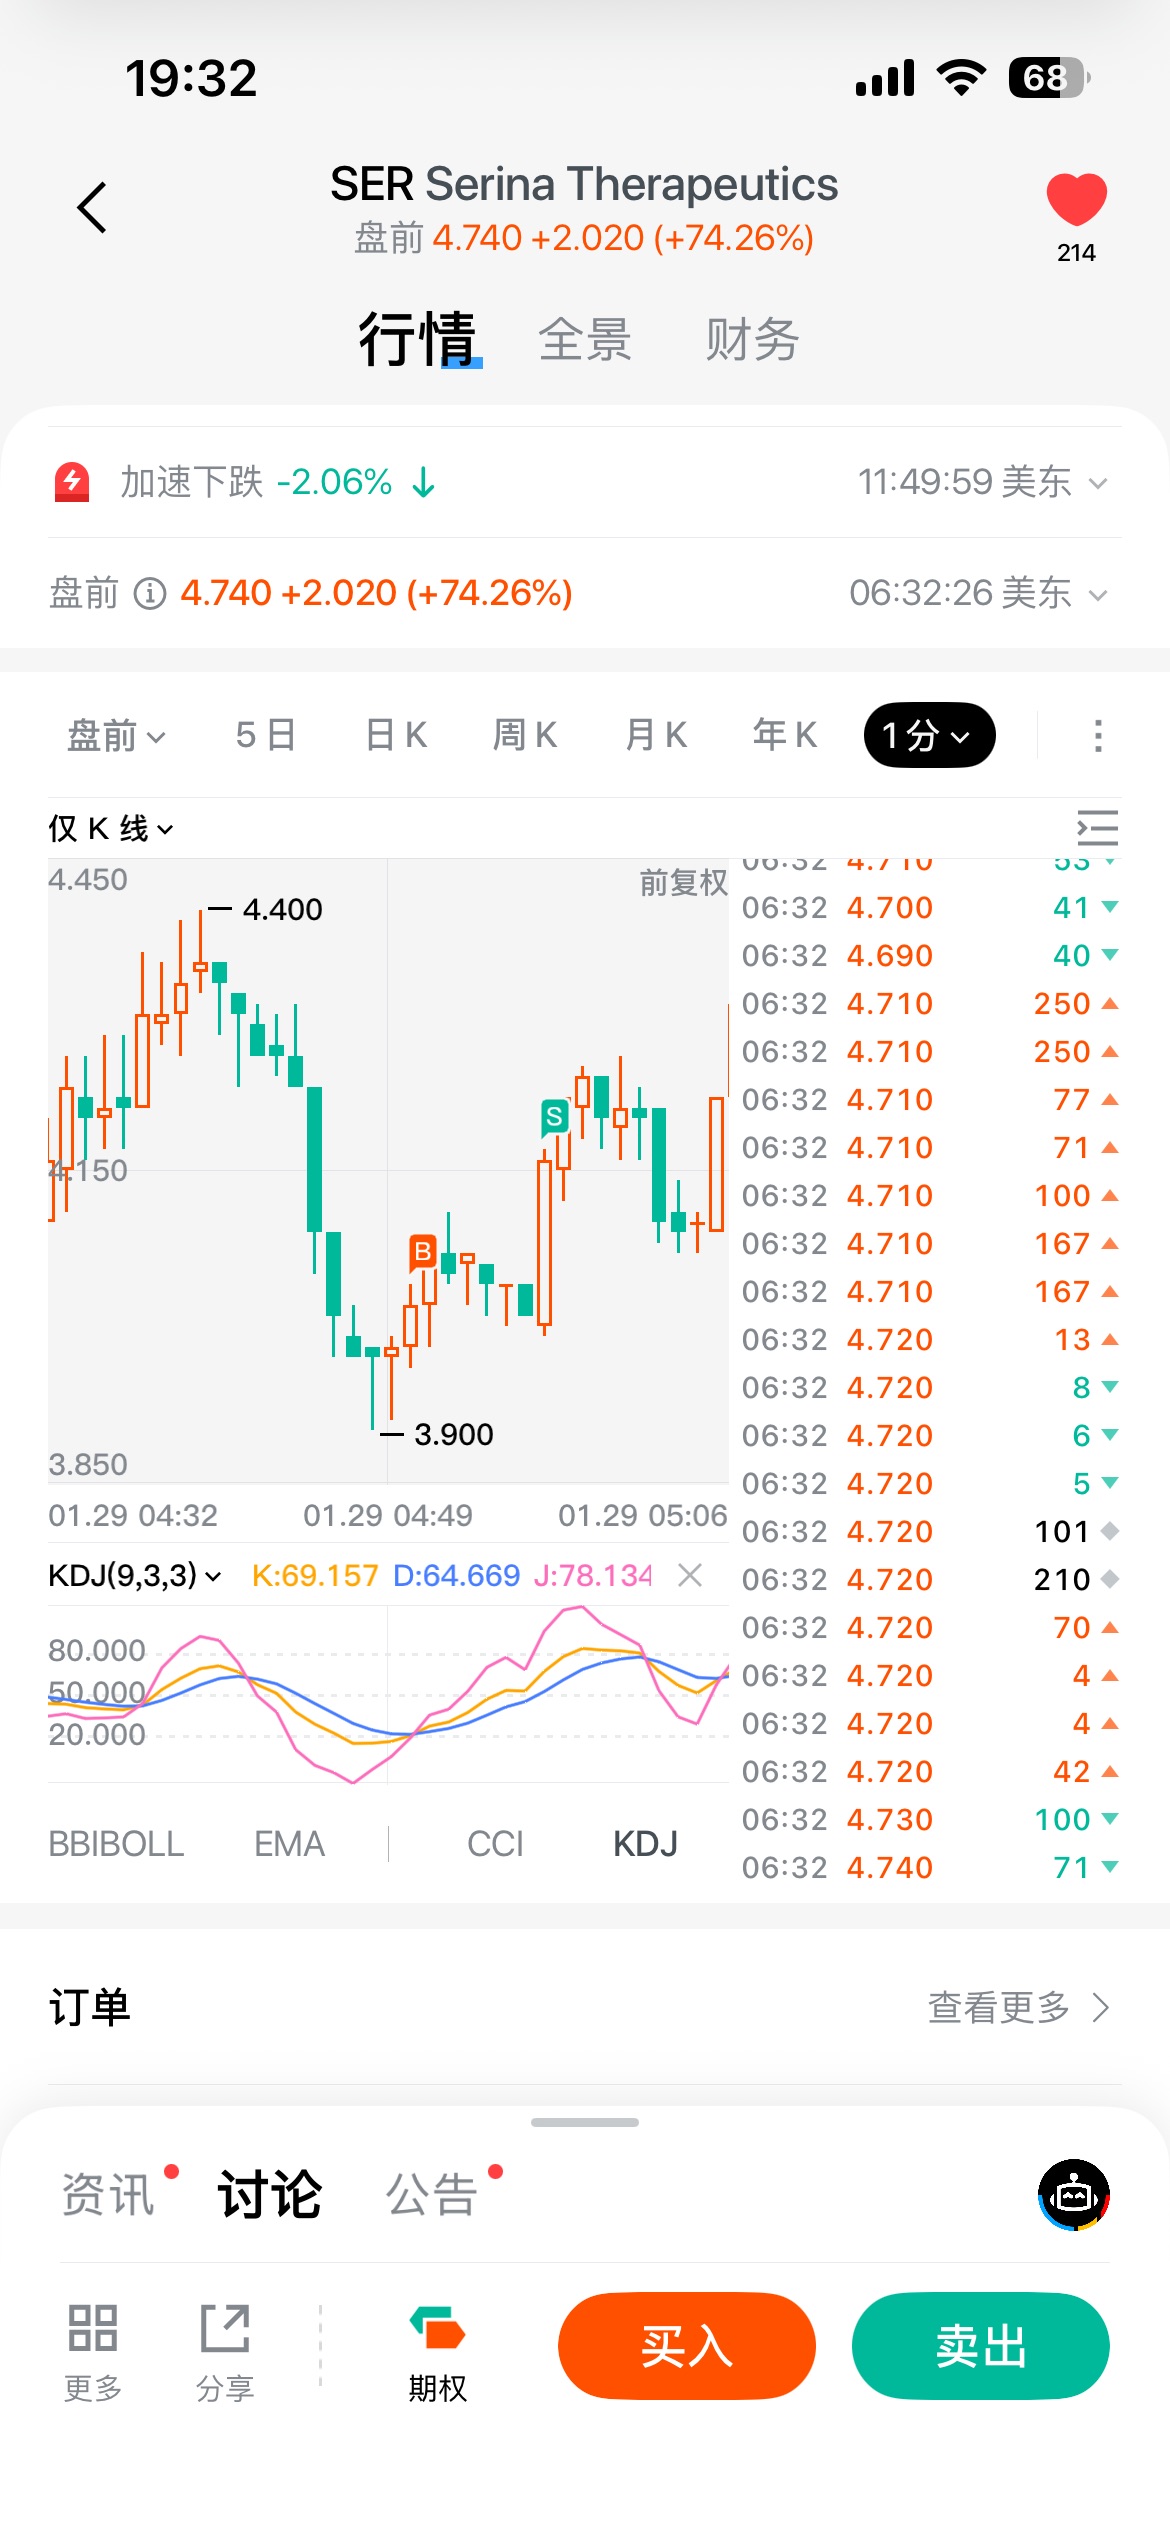
Task: Switch indicator to BBIBOLL
Action: pos(116,1844)
